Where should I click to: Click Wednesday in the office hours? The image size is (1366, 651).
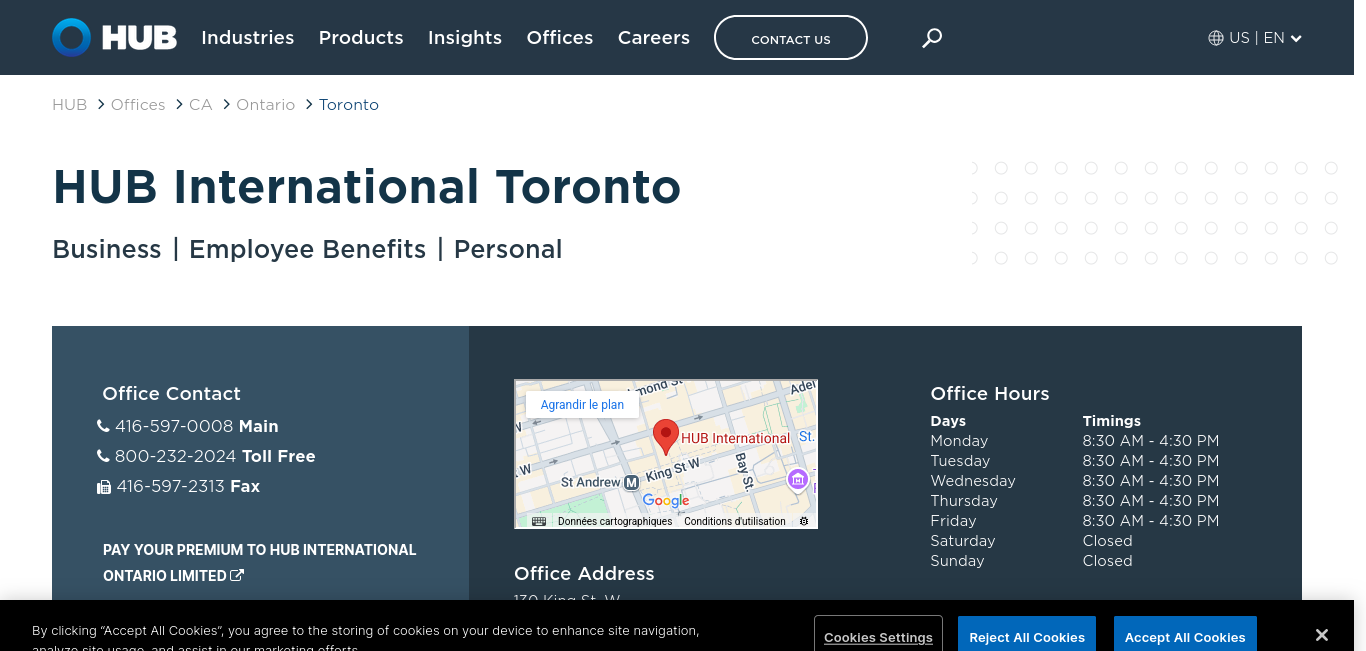(973, 481)
